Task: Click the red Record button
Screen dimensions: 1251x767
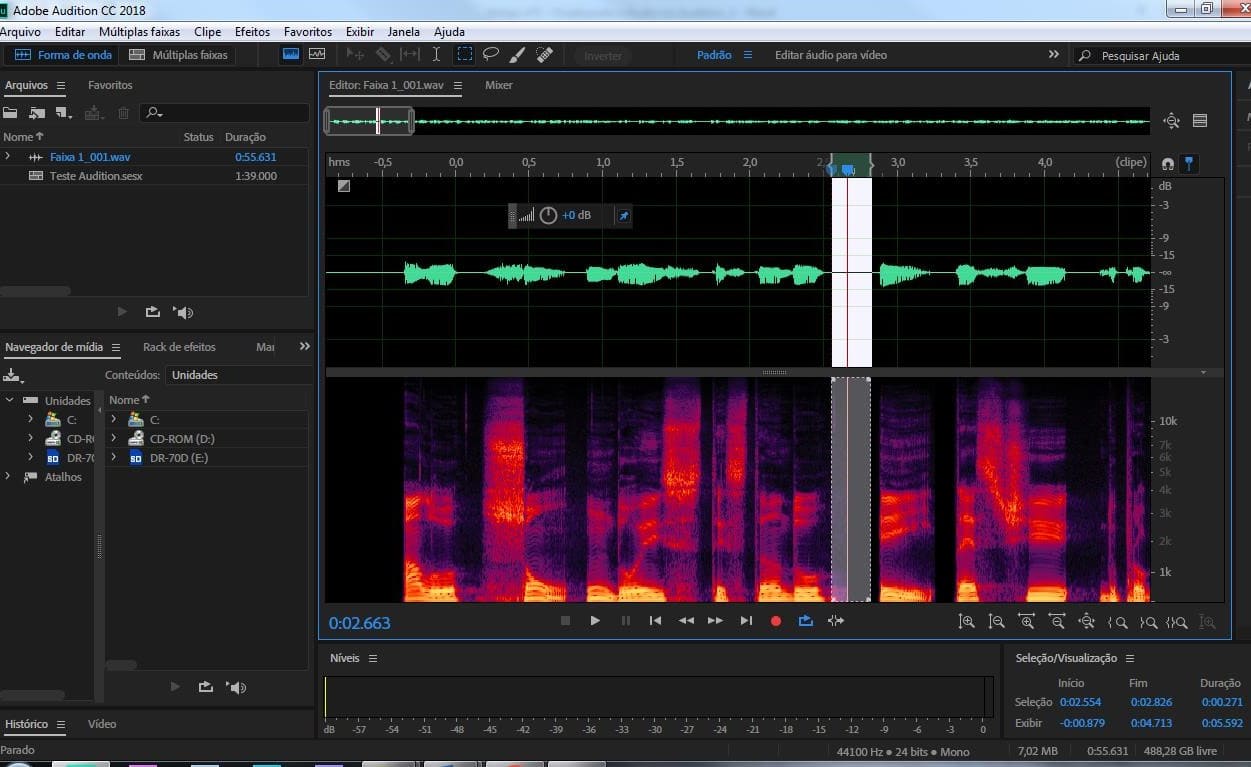Action: point(775,621)
